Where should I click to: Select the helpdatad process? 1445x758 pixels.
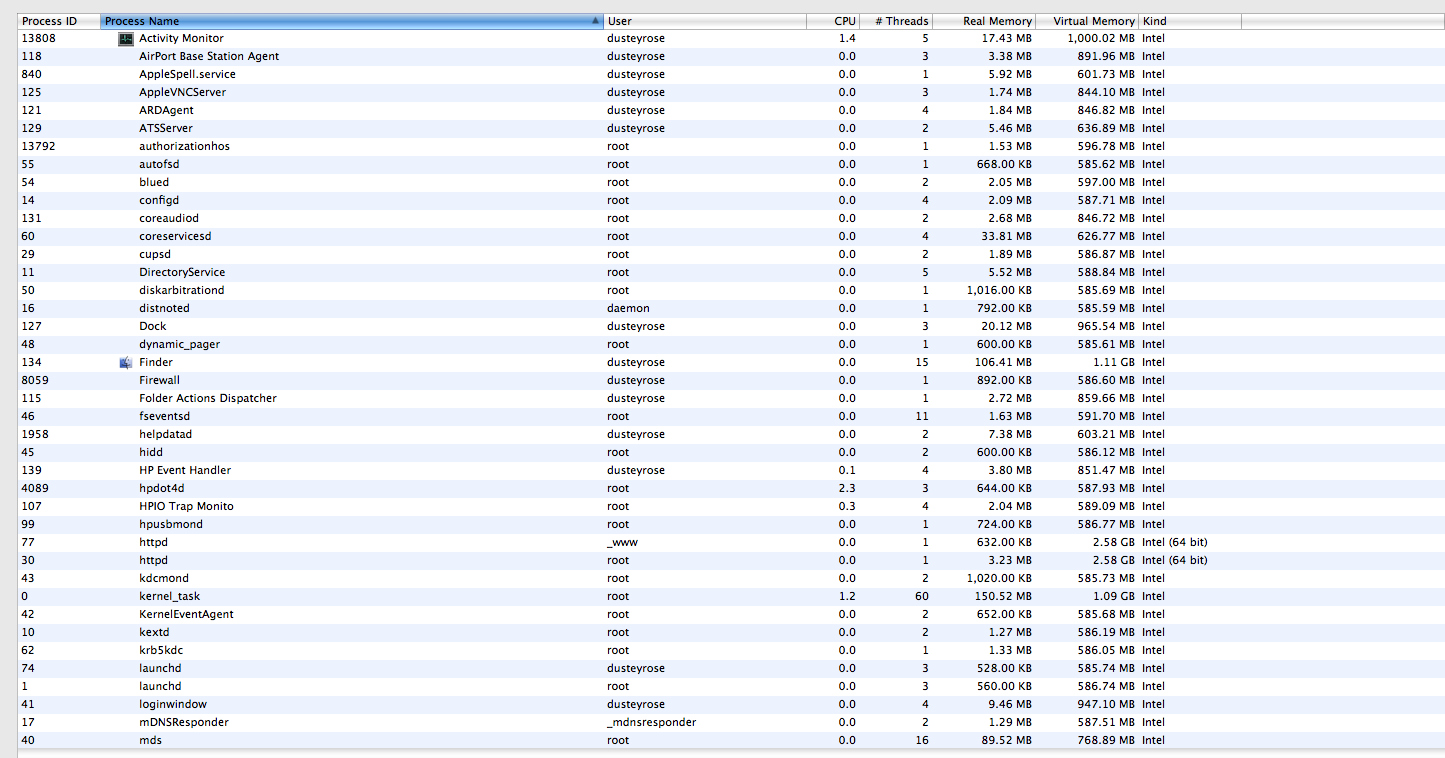[731, 434]
